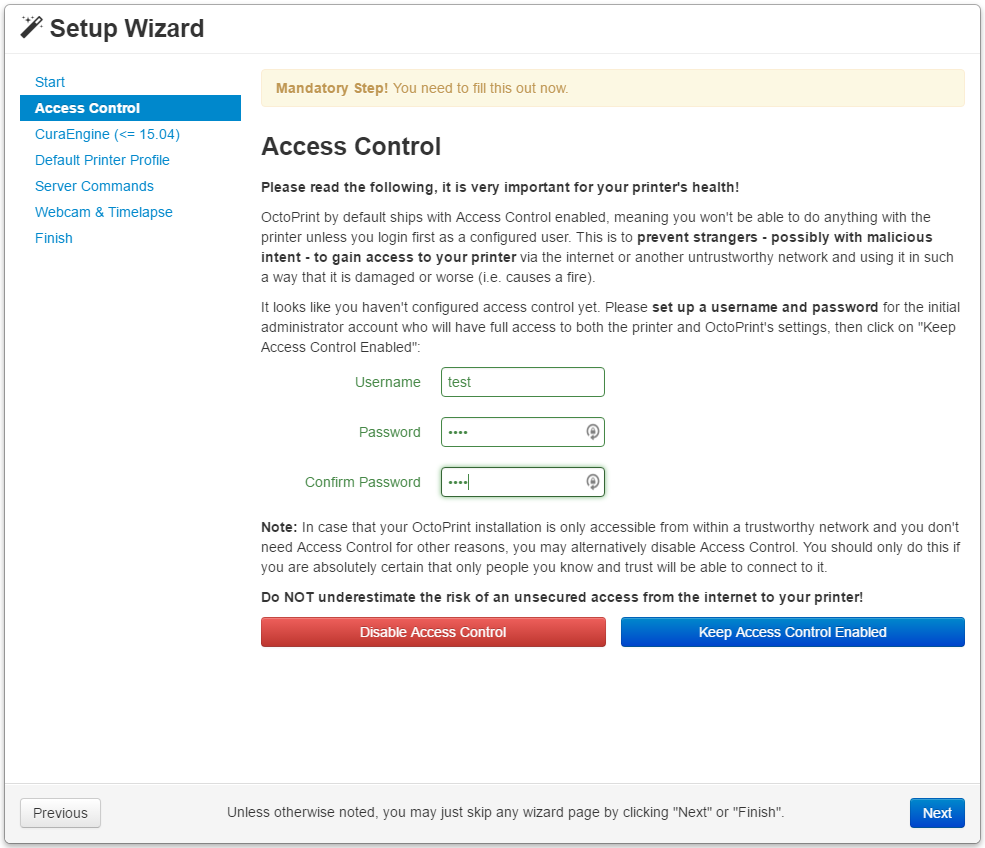Click the red Disable Access Control button
The height and width of the screenshot is (848, 985).
point(433,632)
